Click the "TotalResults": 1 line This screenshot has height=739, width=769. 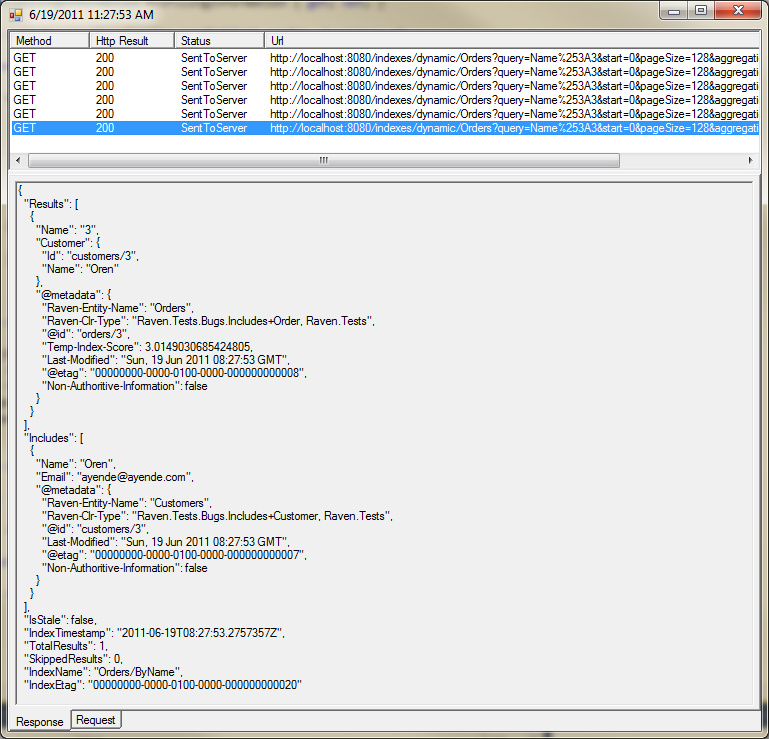[66, 646]
